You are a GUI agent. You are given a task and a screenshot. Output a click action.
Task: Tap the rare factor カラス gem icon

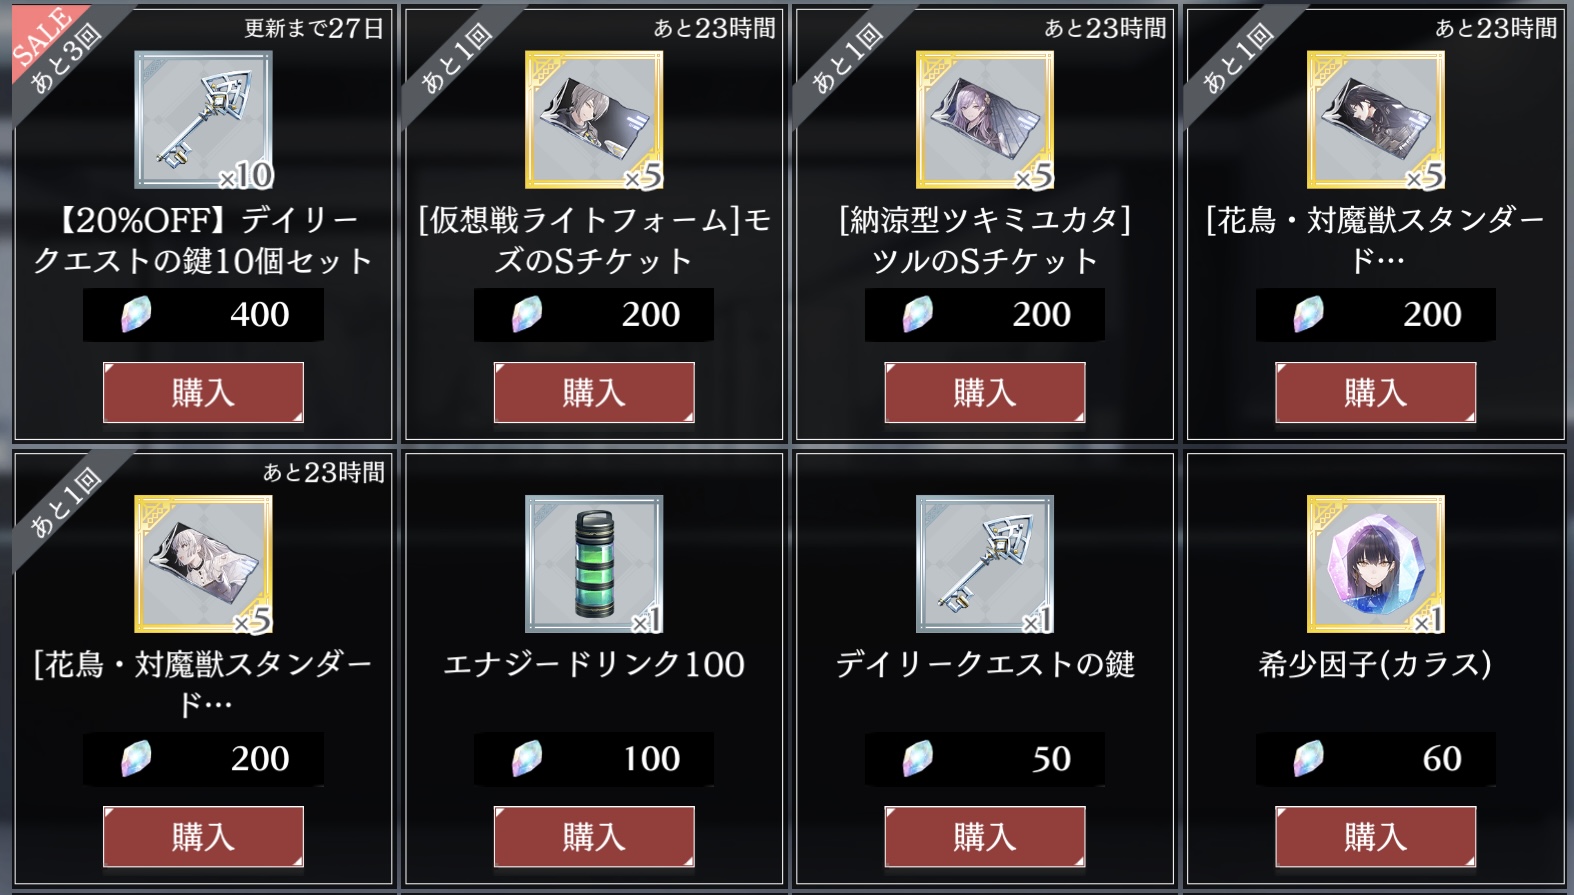tap(1376, 564)
